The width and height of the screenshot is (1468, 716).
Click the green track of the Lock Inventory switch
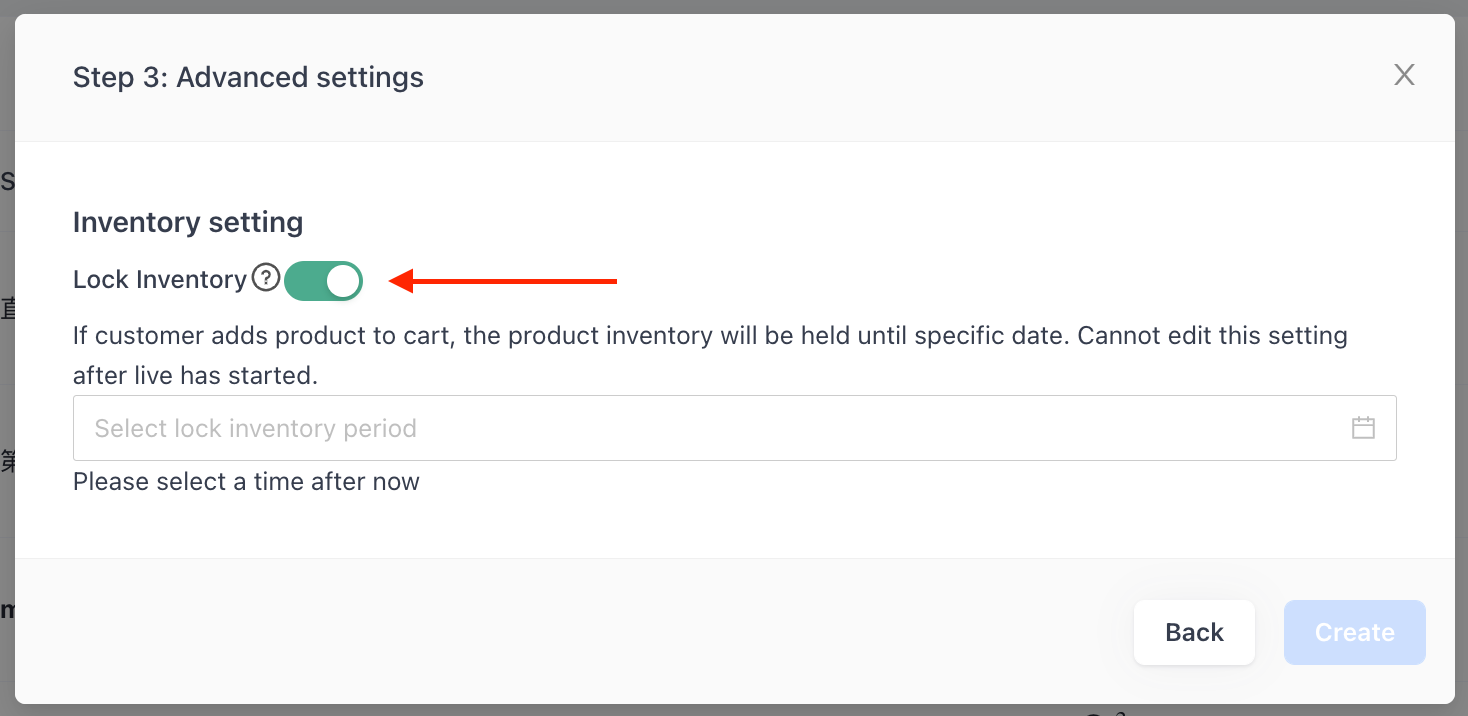pos(304,281)
